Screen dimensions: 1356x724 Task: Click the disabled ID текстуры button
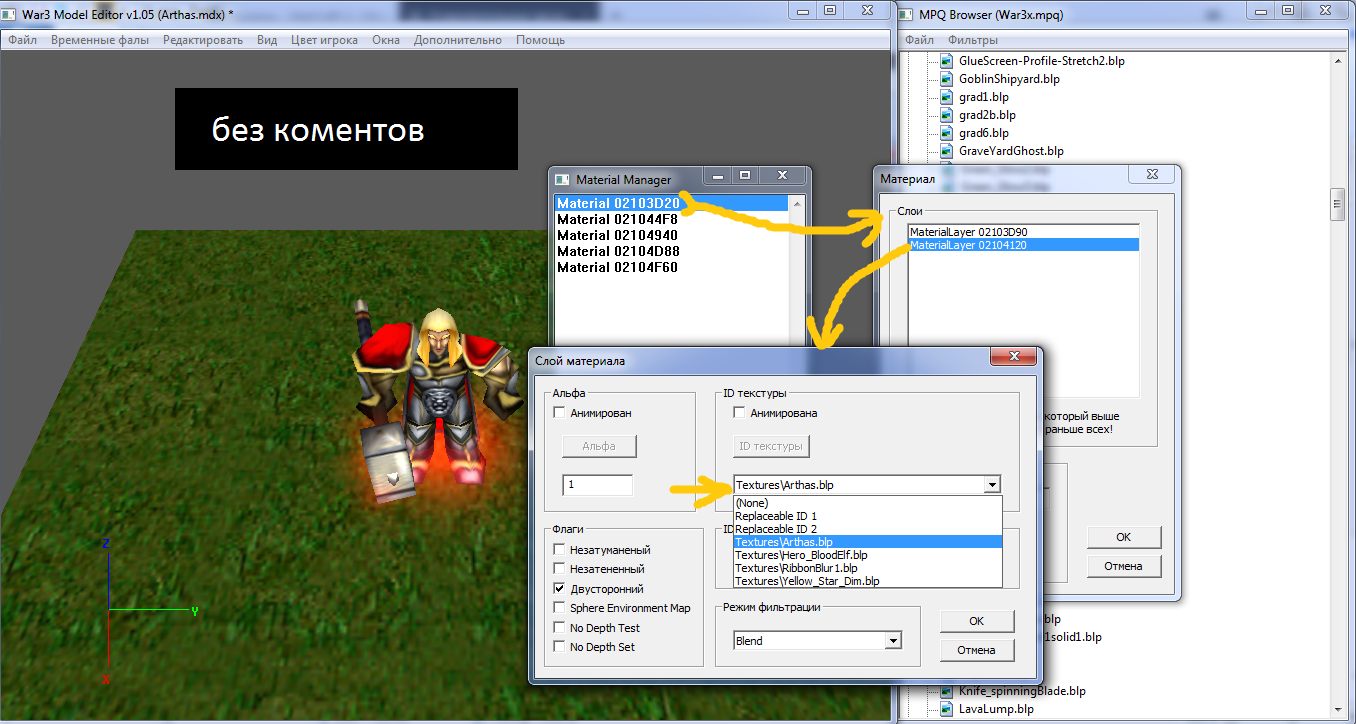(771, 446)
